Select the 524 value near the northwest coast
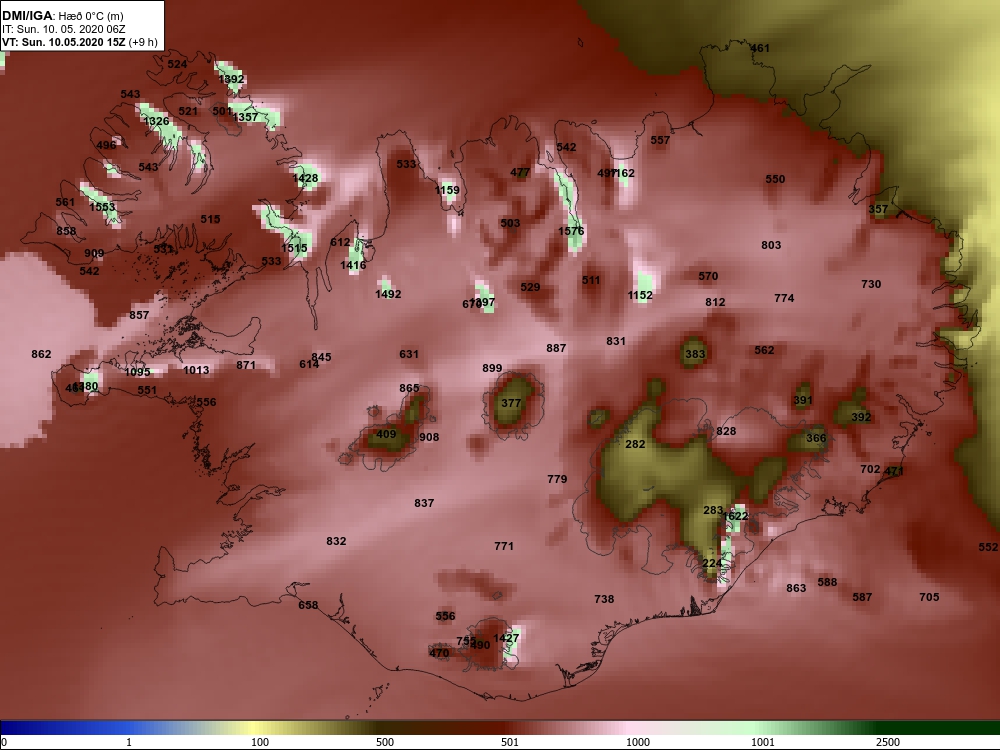The image size is (1000, 750). (177, 64)
